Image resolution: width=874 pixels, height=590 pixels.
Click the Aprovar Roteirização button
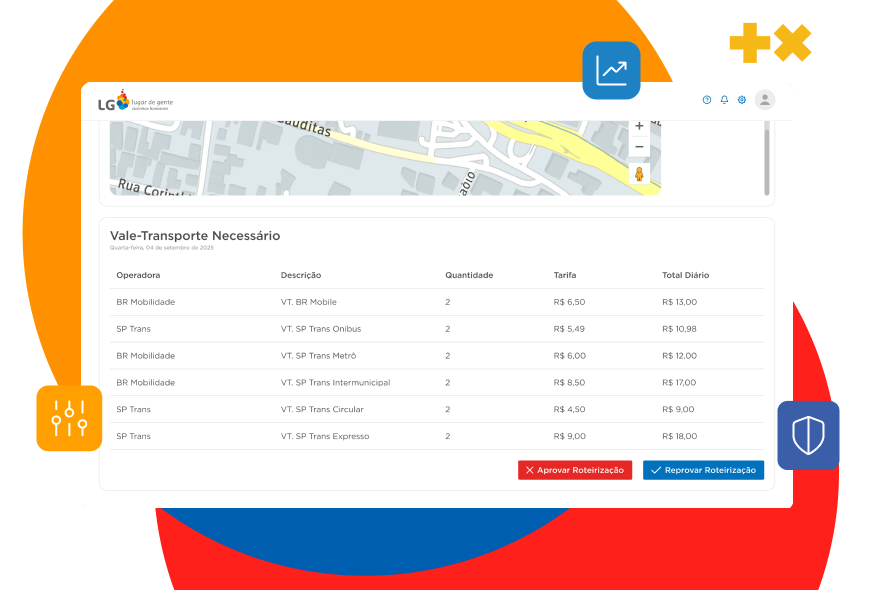[x=575, y=469]
